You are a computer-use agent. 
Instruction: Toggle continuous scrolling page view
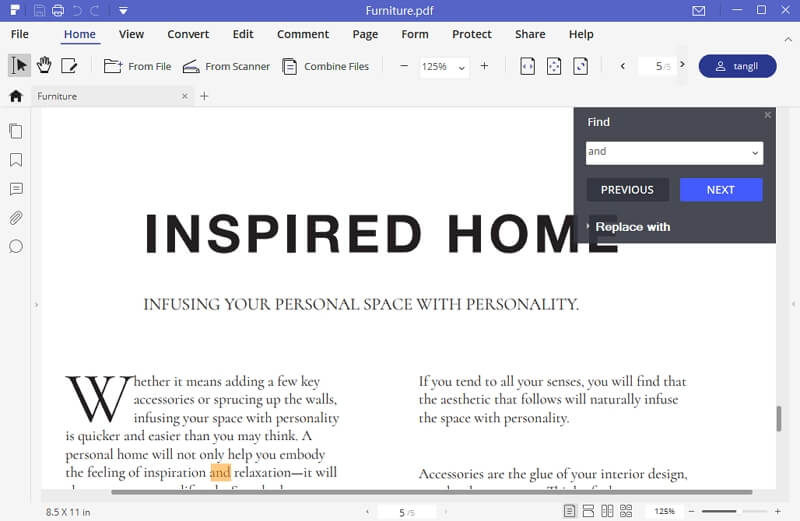pos(588,511)
